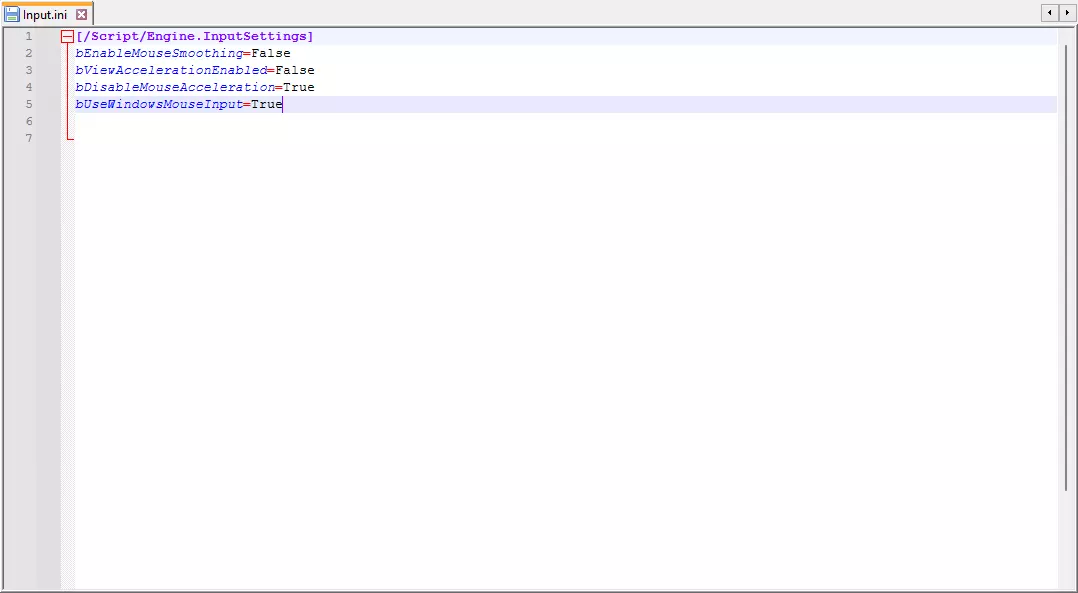Click the False value after bViewAccelerationEnabled
The height and width of the screenshot is (593, 1078).
coord(295,70)
